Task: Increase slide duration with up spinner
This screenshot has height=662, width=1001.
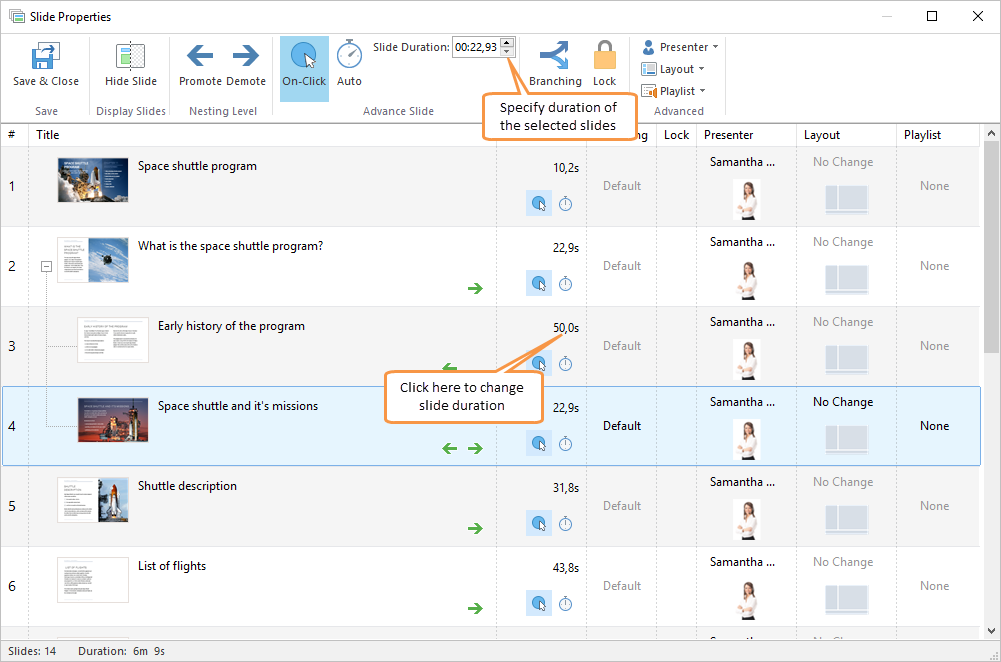Action: (x=507, y=43)
